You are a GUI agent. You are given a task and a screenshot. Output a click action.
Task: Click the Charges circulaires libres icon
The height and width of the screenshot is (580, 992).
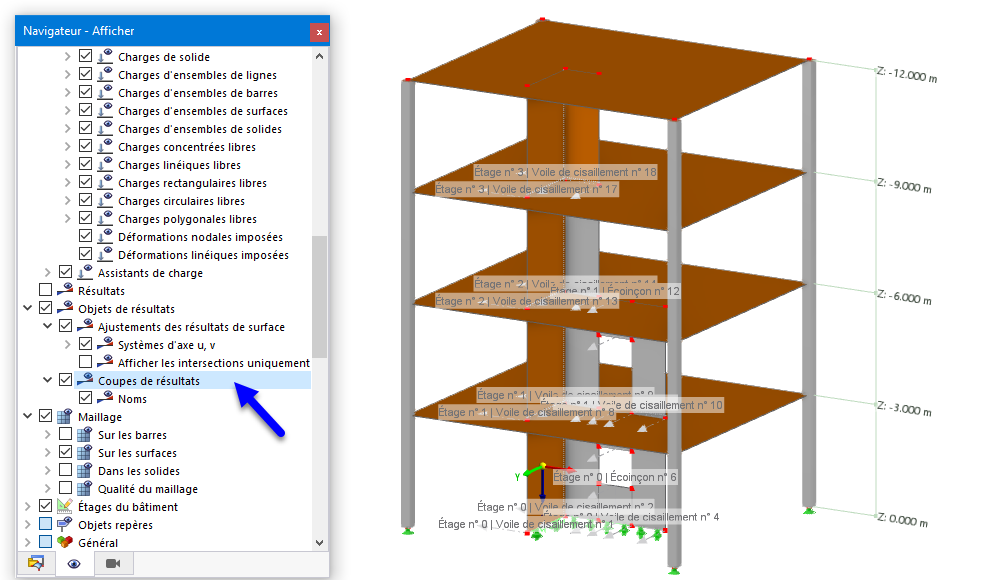coord(105,201)
